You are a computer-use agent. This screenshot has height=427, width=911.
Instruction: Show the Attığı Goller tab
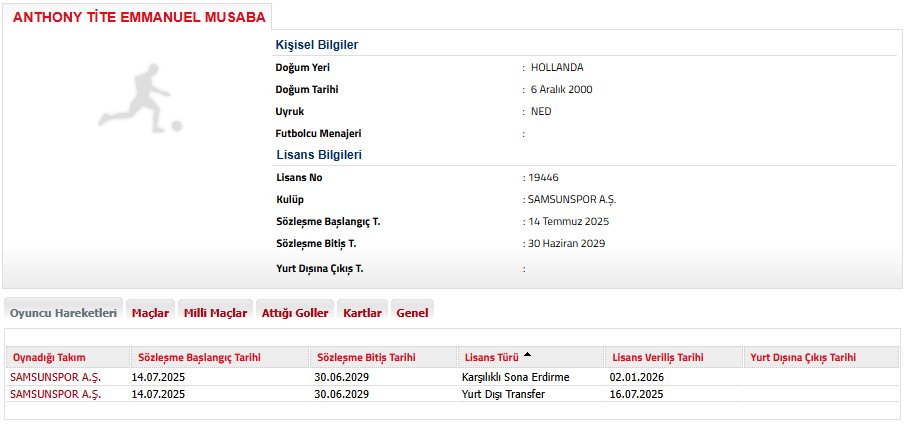point(294,312)
